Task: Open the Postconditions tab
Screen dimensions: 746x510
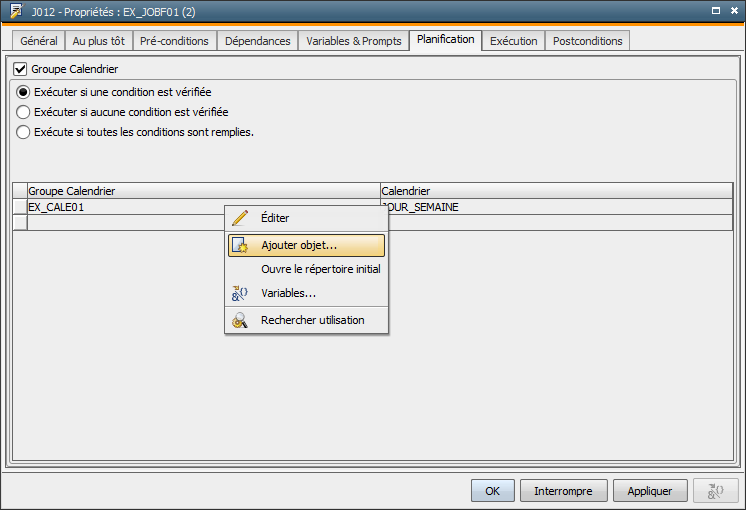Action: coord(587,41)
